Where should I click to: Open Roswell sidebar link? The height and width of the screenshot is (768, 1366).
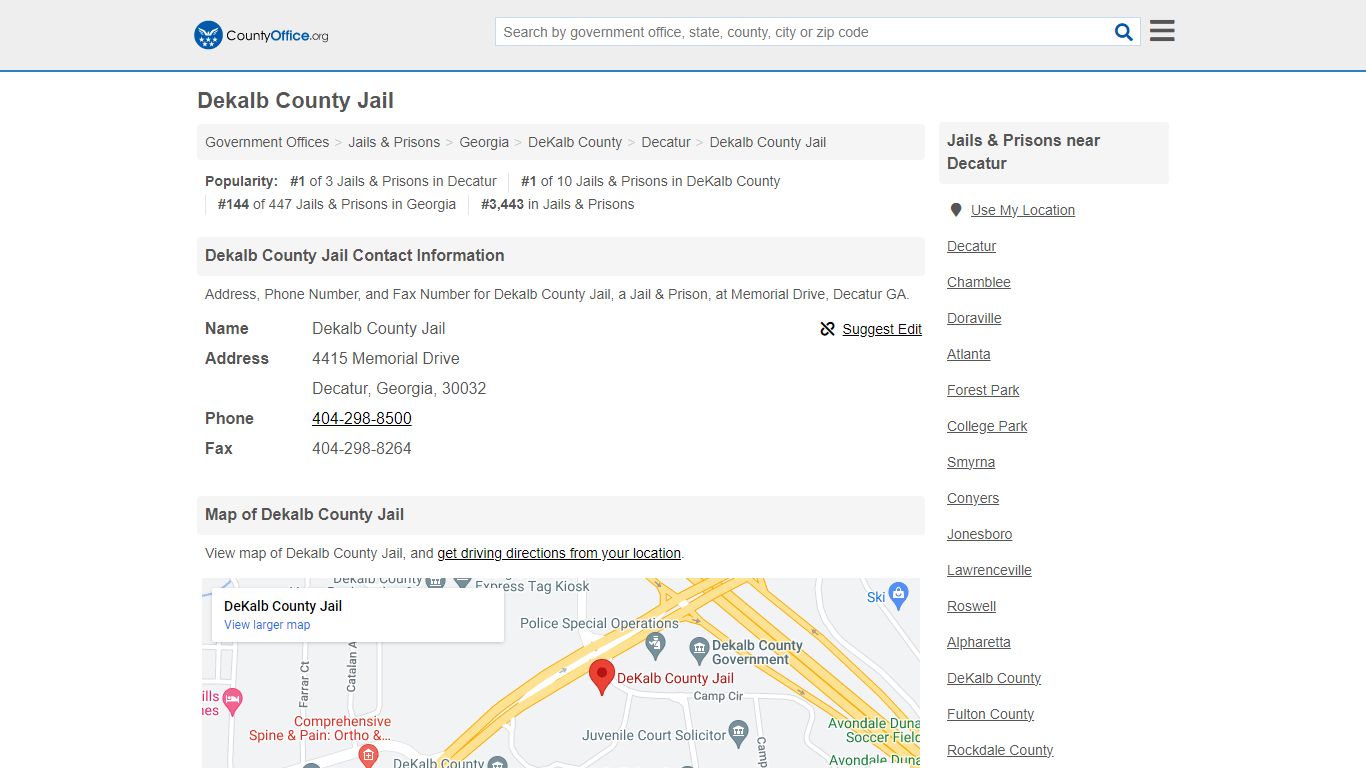971,606
